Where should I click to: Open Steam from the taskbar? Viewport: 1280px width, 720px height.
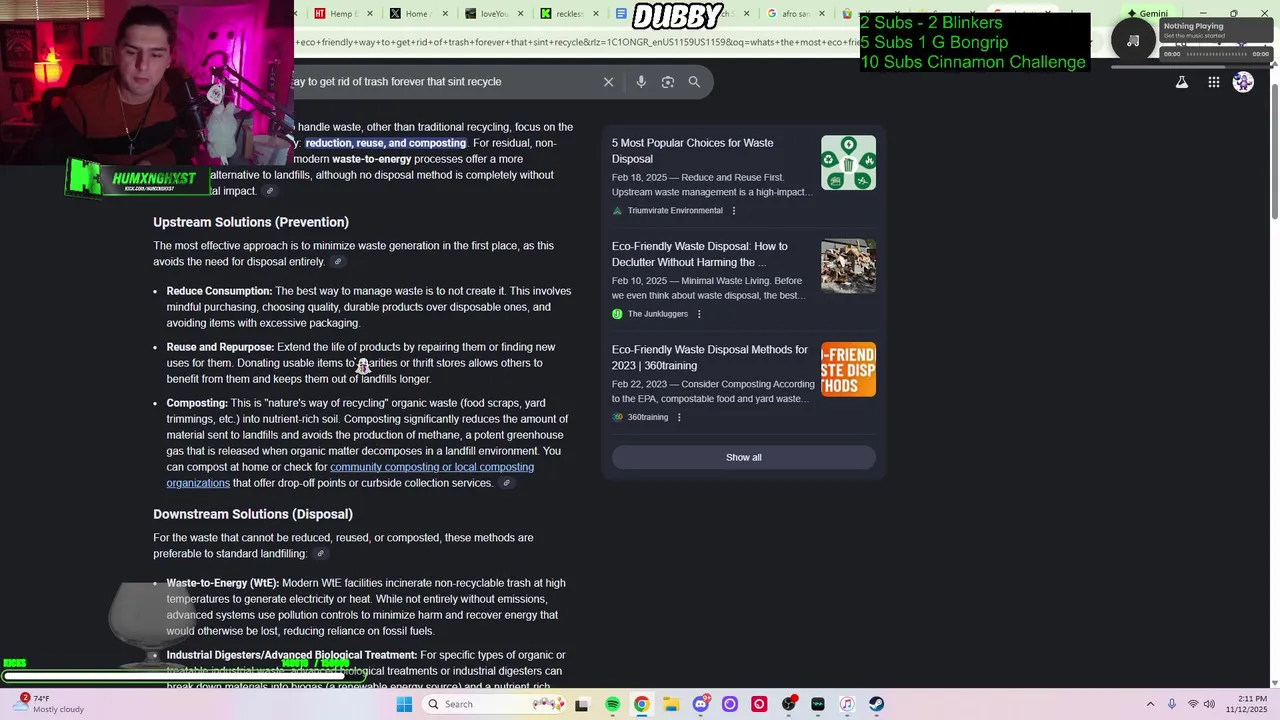click(876, 704)
